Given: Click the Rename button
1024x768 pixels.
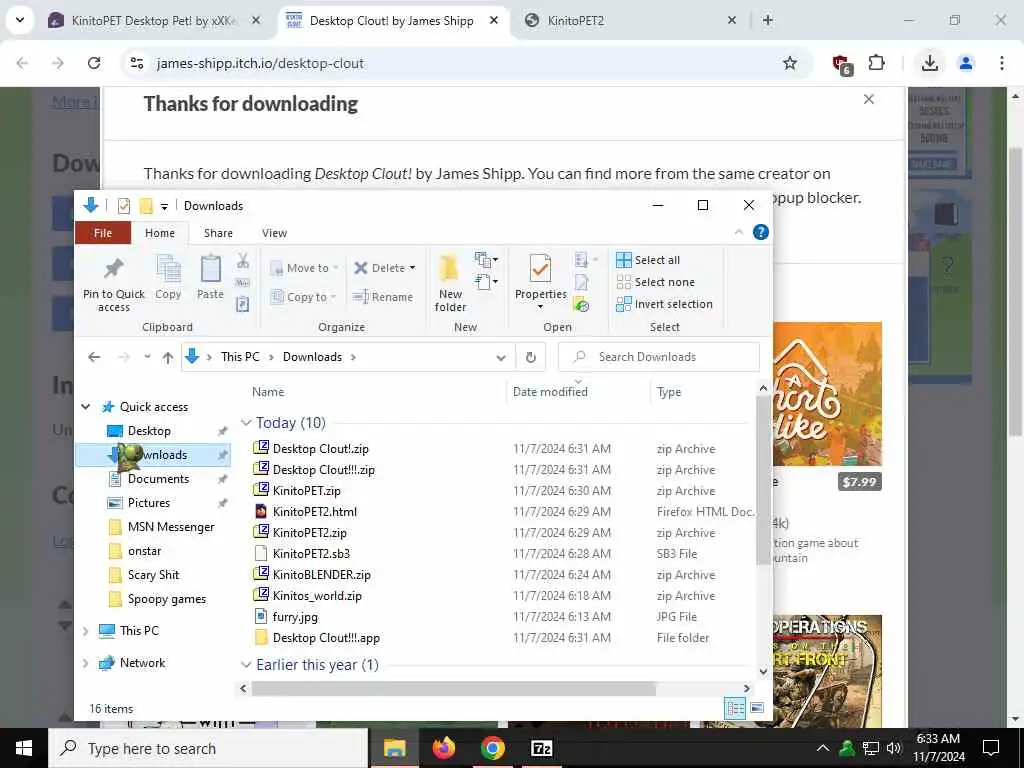Looking at the screenshot, I should click(x=383, y=297).
